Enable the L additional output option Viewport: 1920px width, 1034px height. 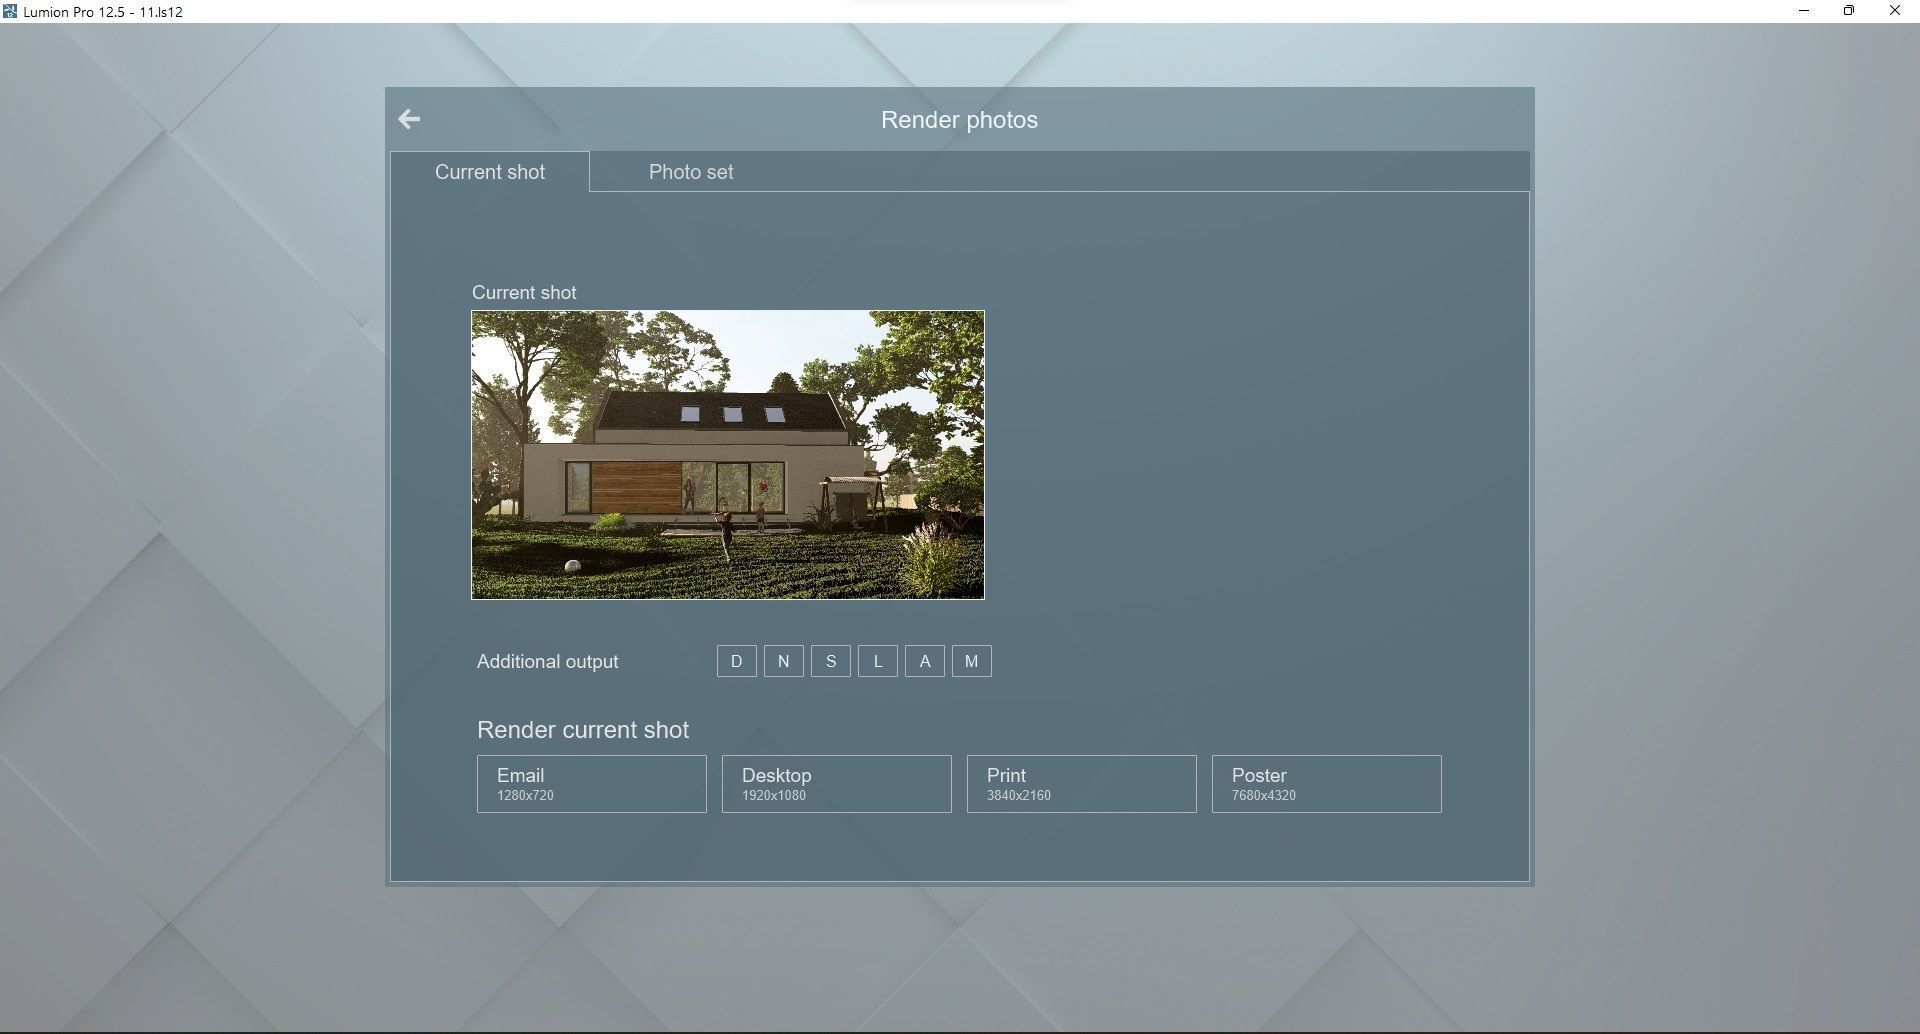click(878, 661)
